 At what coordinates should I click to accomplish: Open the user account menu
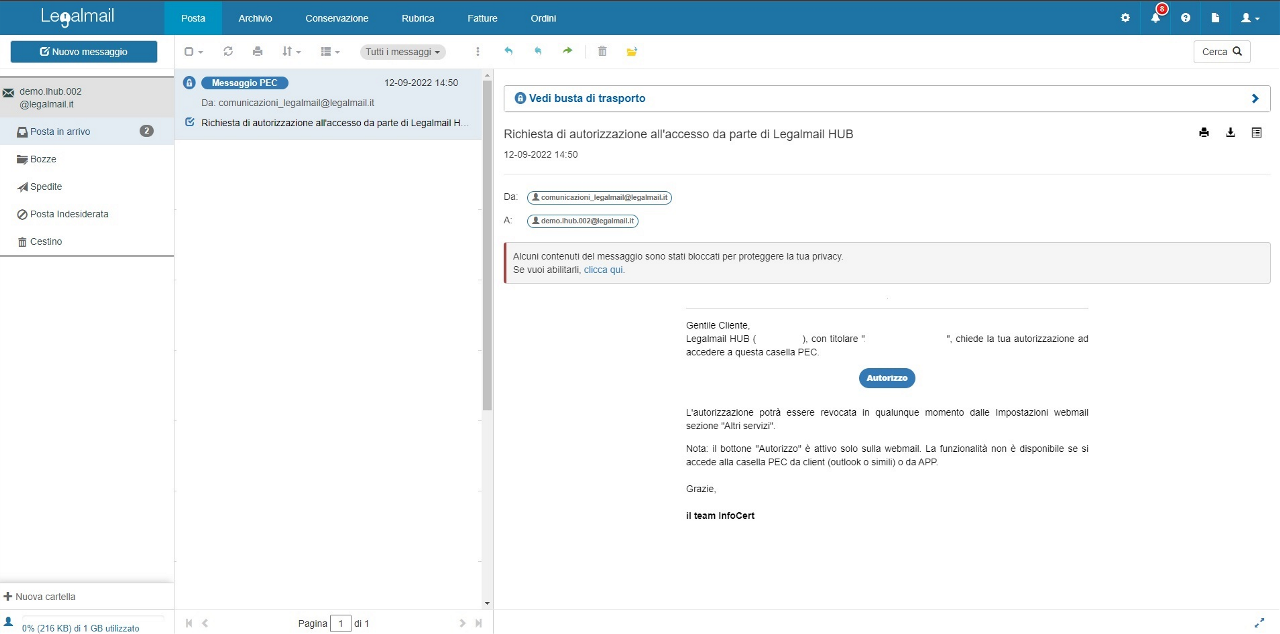[1249, 18]
